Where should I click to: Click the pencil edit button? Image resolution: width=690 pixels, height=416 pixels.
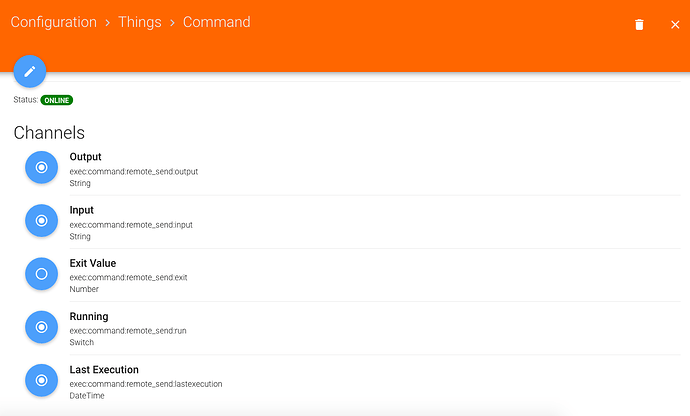[x=30, y=71]
